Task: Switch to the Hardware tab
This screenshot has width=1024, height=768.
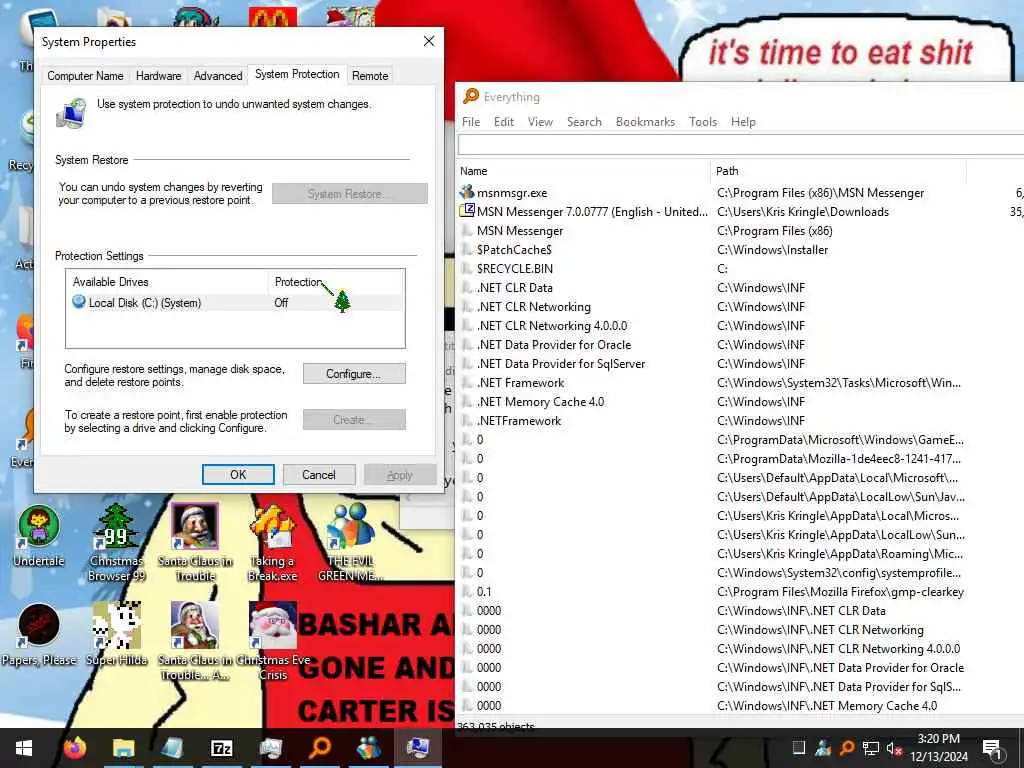Action: (x=158, y=76)
